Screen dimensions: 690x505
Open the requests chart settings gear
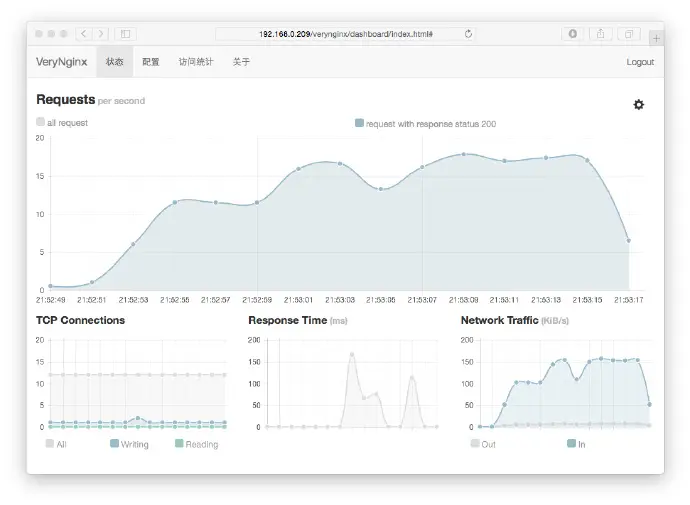[638, 104]
